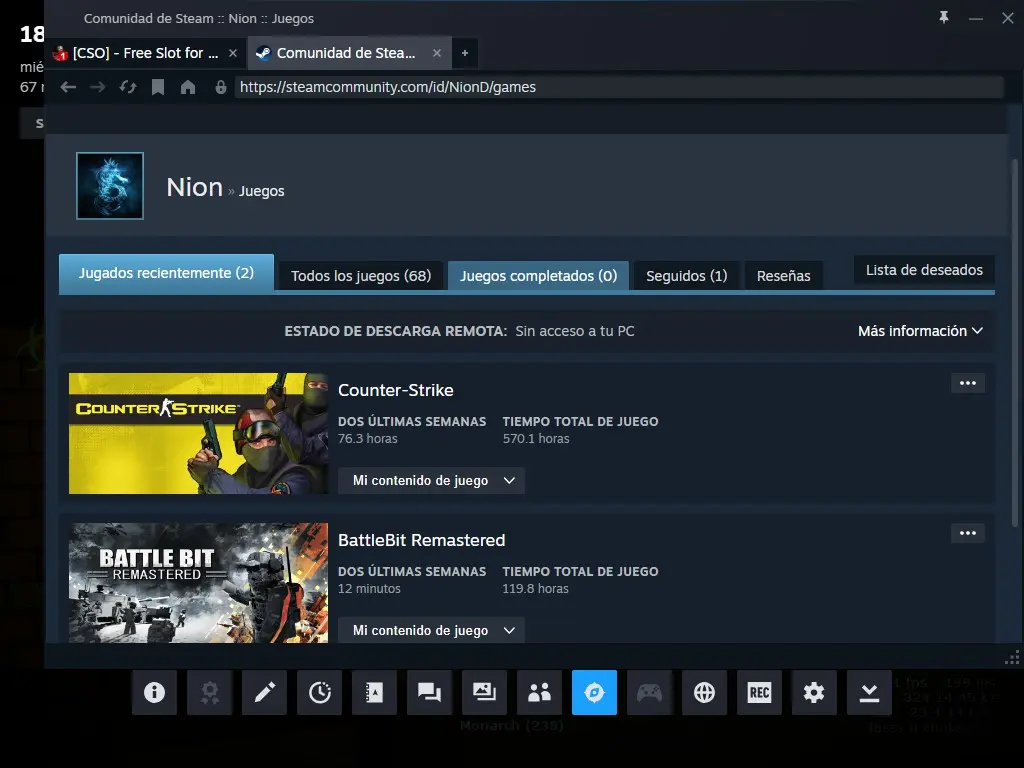Click the window resize grip corner
The width and height of the screenshot is (1024, 768).
(x=1012, y=658)
